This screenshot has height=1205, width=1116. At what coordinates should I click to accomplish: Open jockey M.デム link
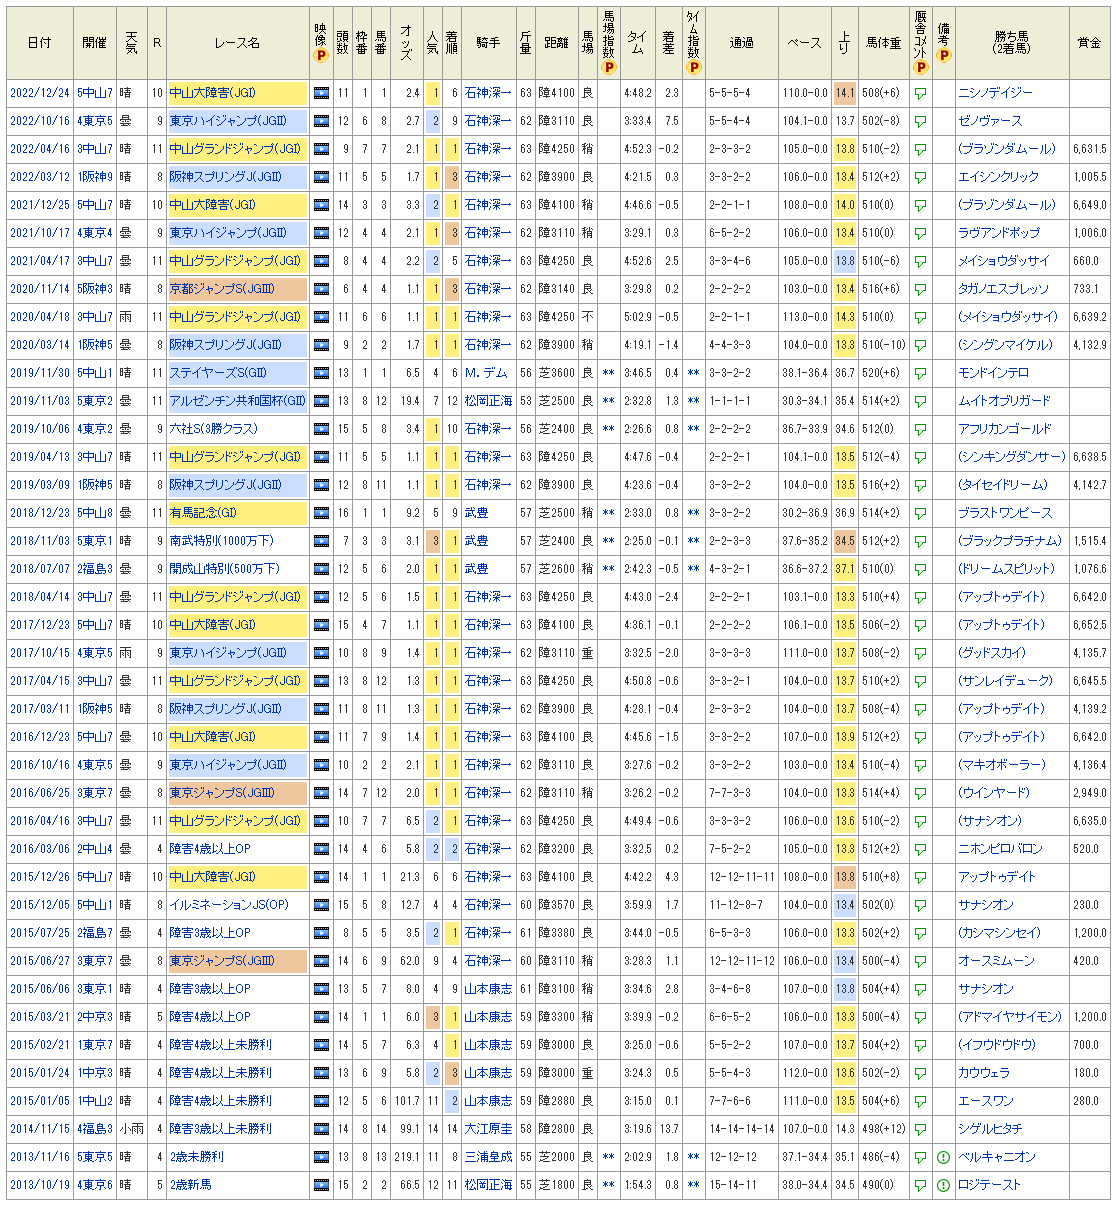click(487, 373)
